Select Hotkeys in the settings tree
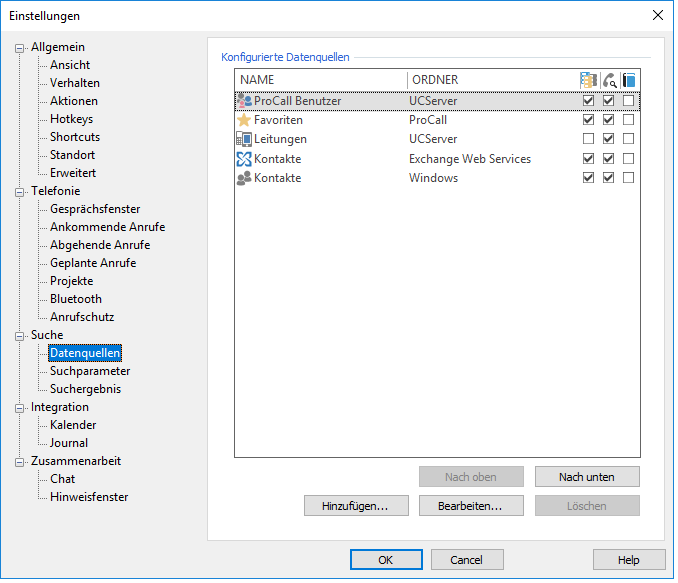678x583 pixels. [71, 119]
